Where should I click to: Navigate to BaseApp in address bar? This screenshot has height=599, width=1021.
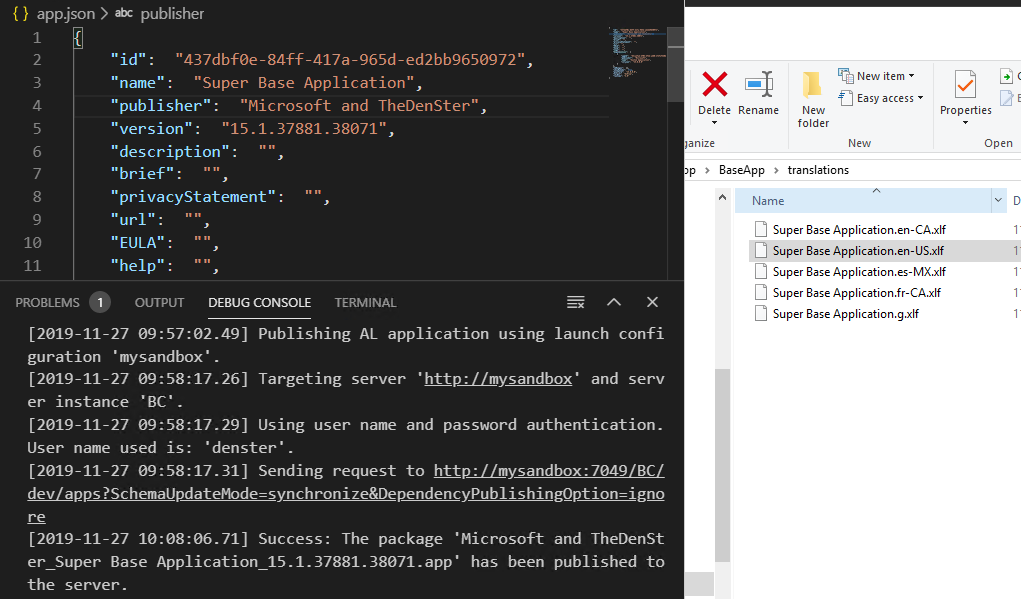click(742, 170)
